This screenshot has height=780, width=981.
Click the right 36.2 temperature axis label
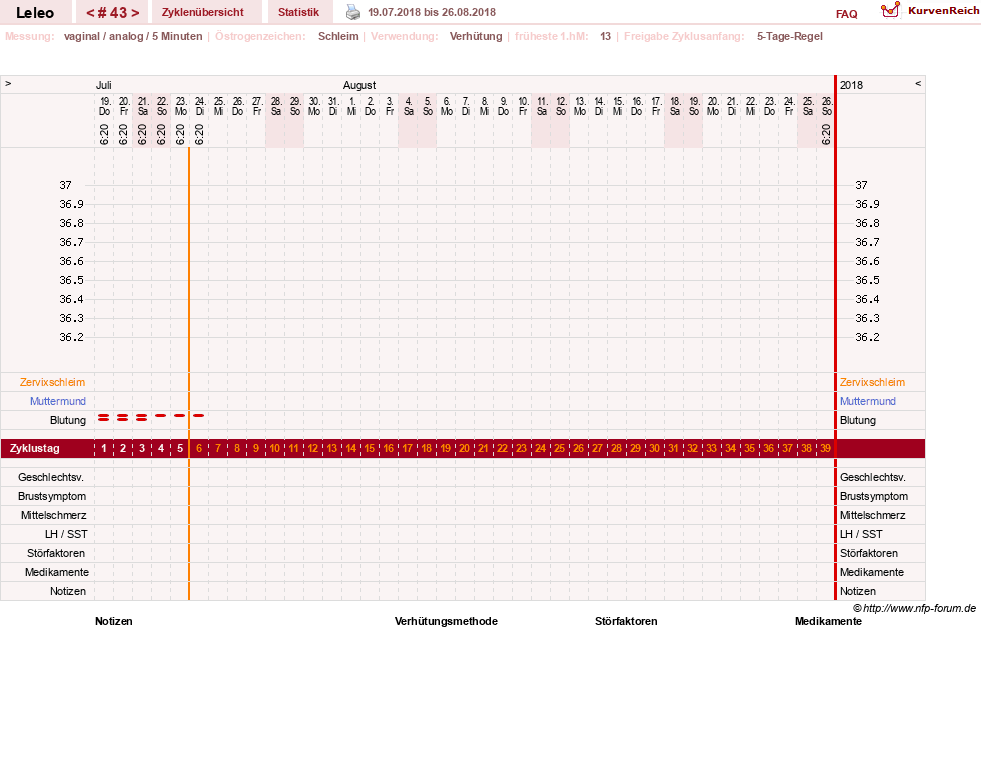pos(867,337)
